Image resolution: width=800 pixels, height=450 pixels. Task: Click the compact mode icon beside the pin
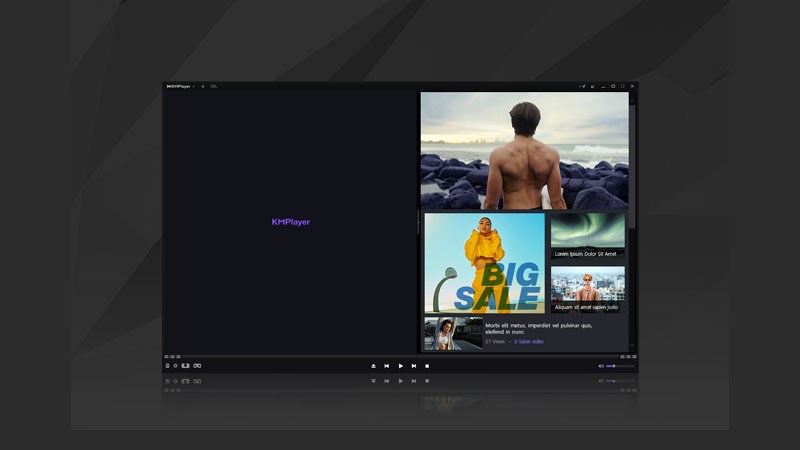point(592,86)
